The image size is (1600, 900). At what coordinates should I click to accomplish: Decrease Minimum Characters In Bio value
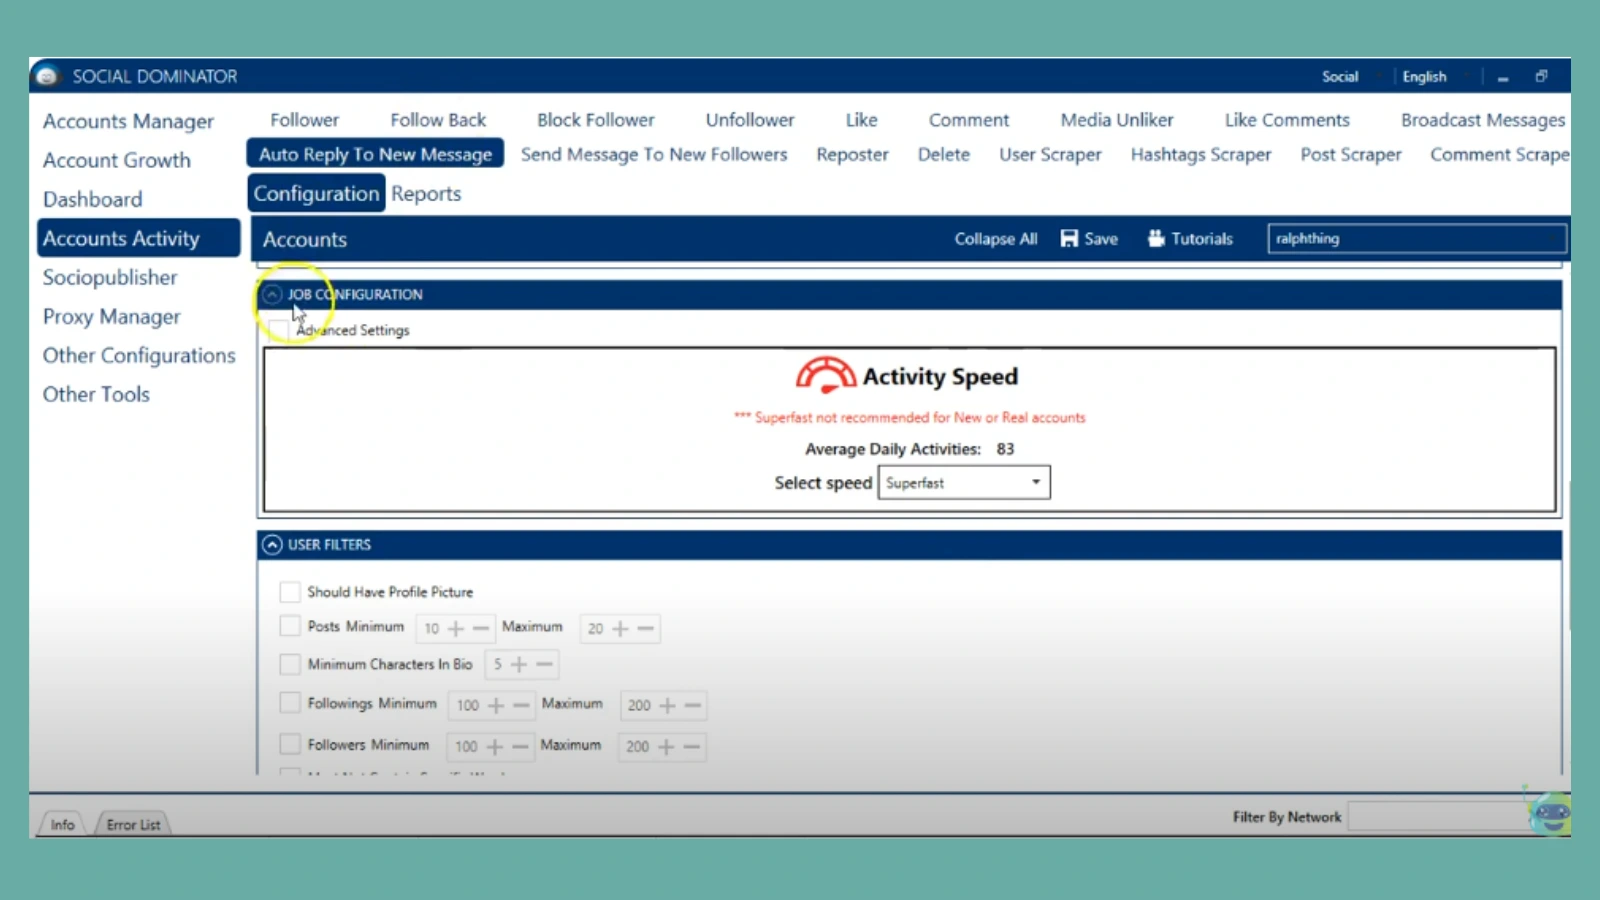544,664
